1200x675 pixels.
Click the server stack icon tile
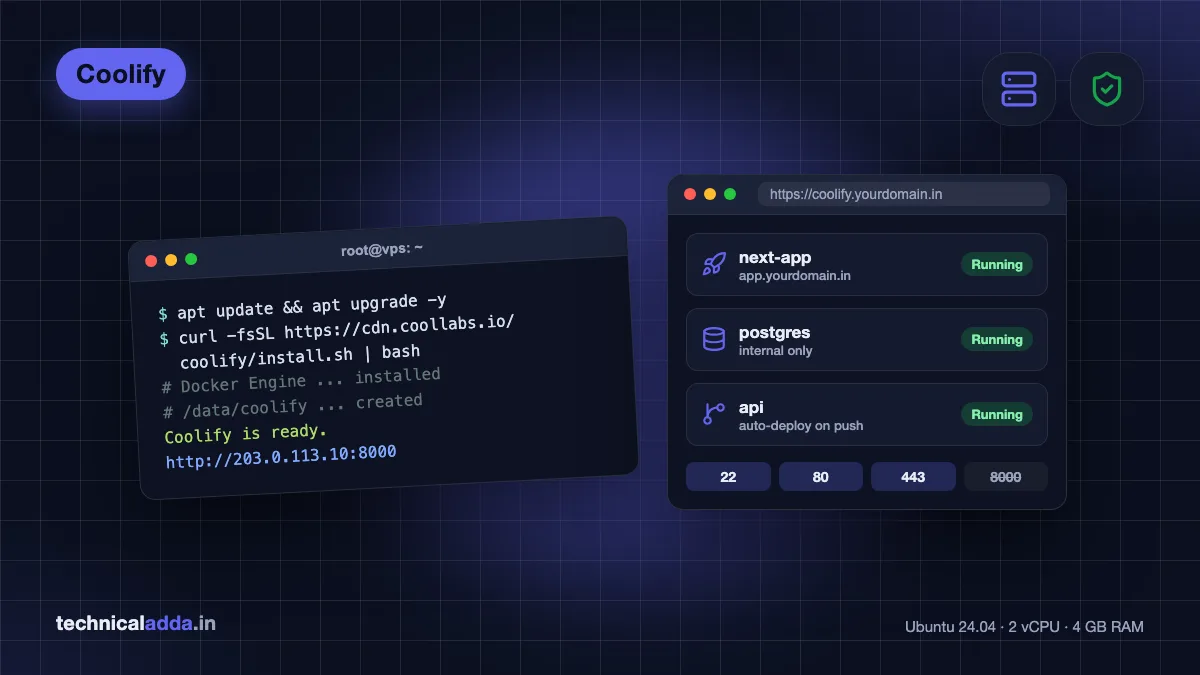click(x=1019, y=89)
